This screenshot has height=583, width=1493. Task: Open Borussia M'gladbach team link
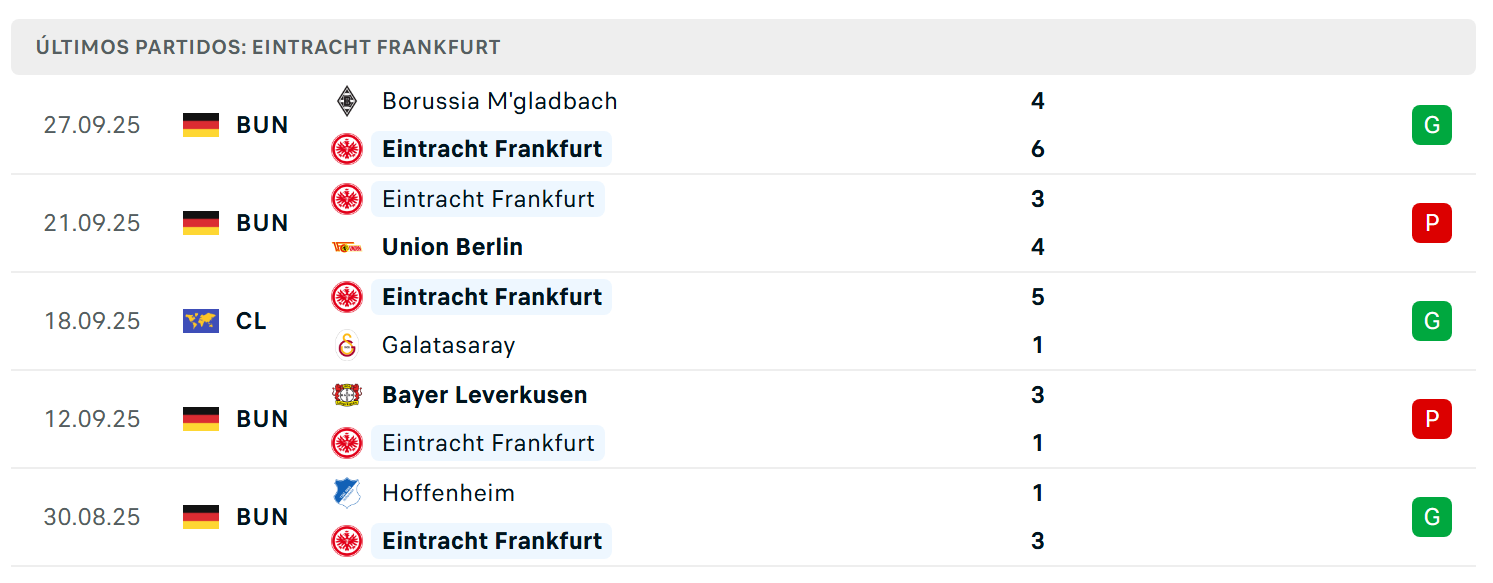(x=500, y=101)
